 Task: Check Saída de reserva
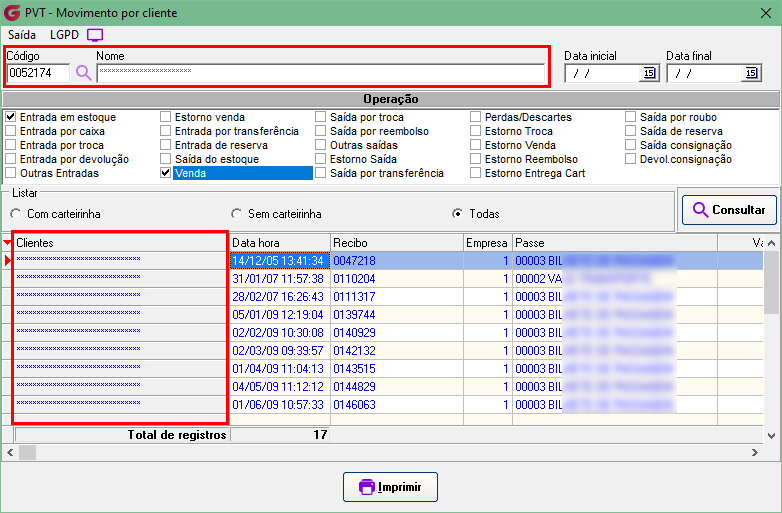pos(631,131)
